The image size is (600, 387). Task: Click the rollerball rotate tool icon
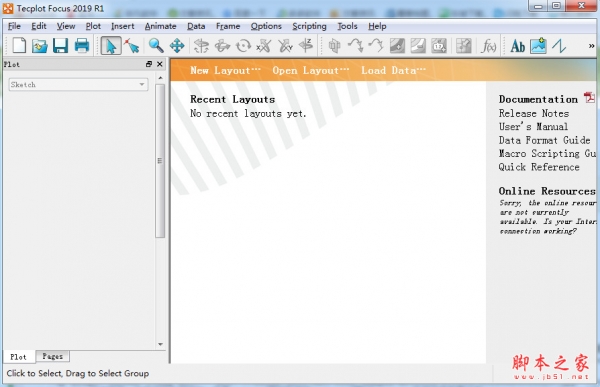point(222,46)
